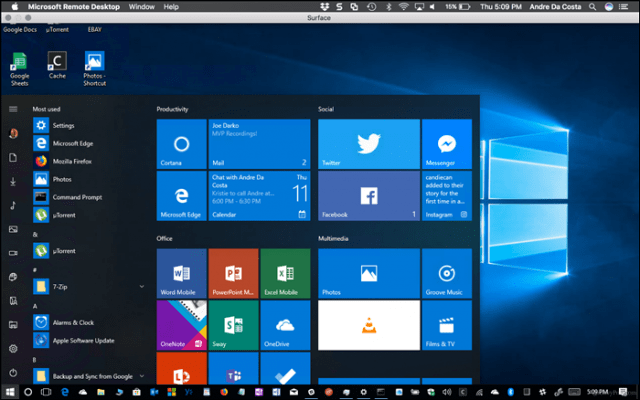Open Firefox on Windows taskbar
This screenshot has height=400, width=640.
click(224, 392)
